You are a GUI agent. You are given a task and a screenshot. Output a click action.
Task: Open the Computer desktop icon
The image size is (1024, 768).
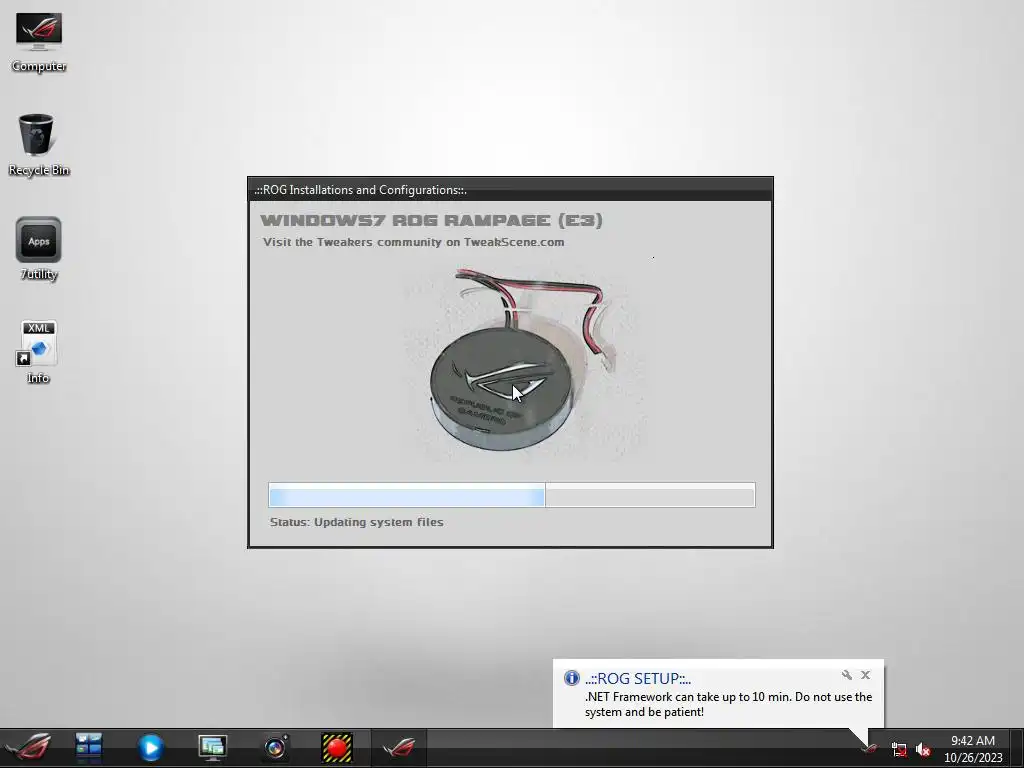(39, 42)
